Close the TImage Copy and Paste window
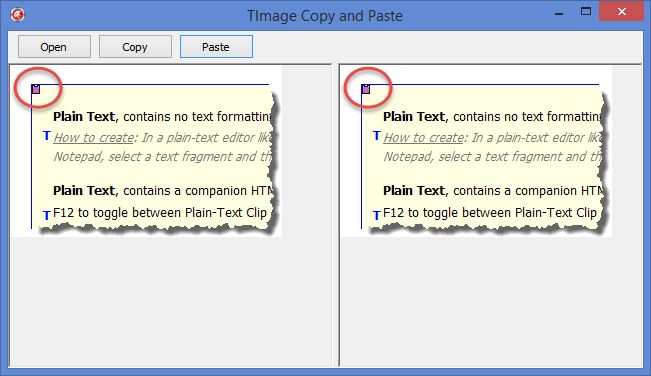651x376 pixels. point(622,12)
